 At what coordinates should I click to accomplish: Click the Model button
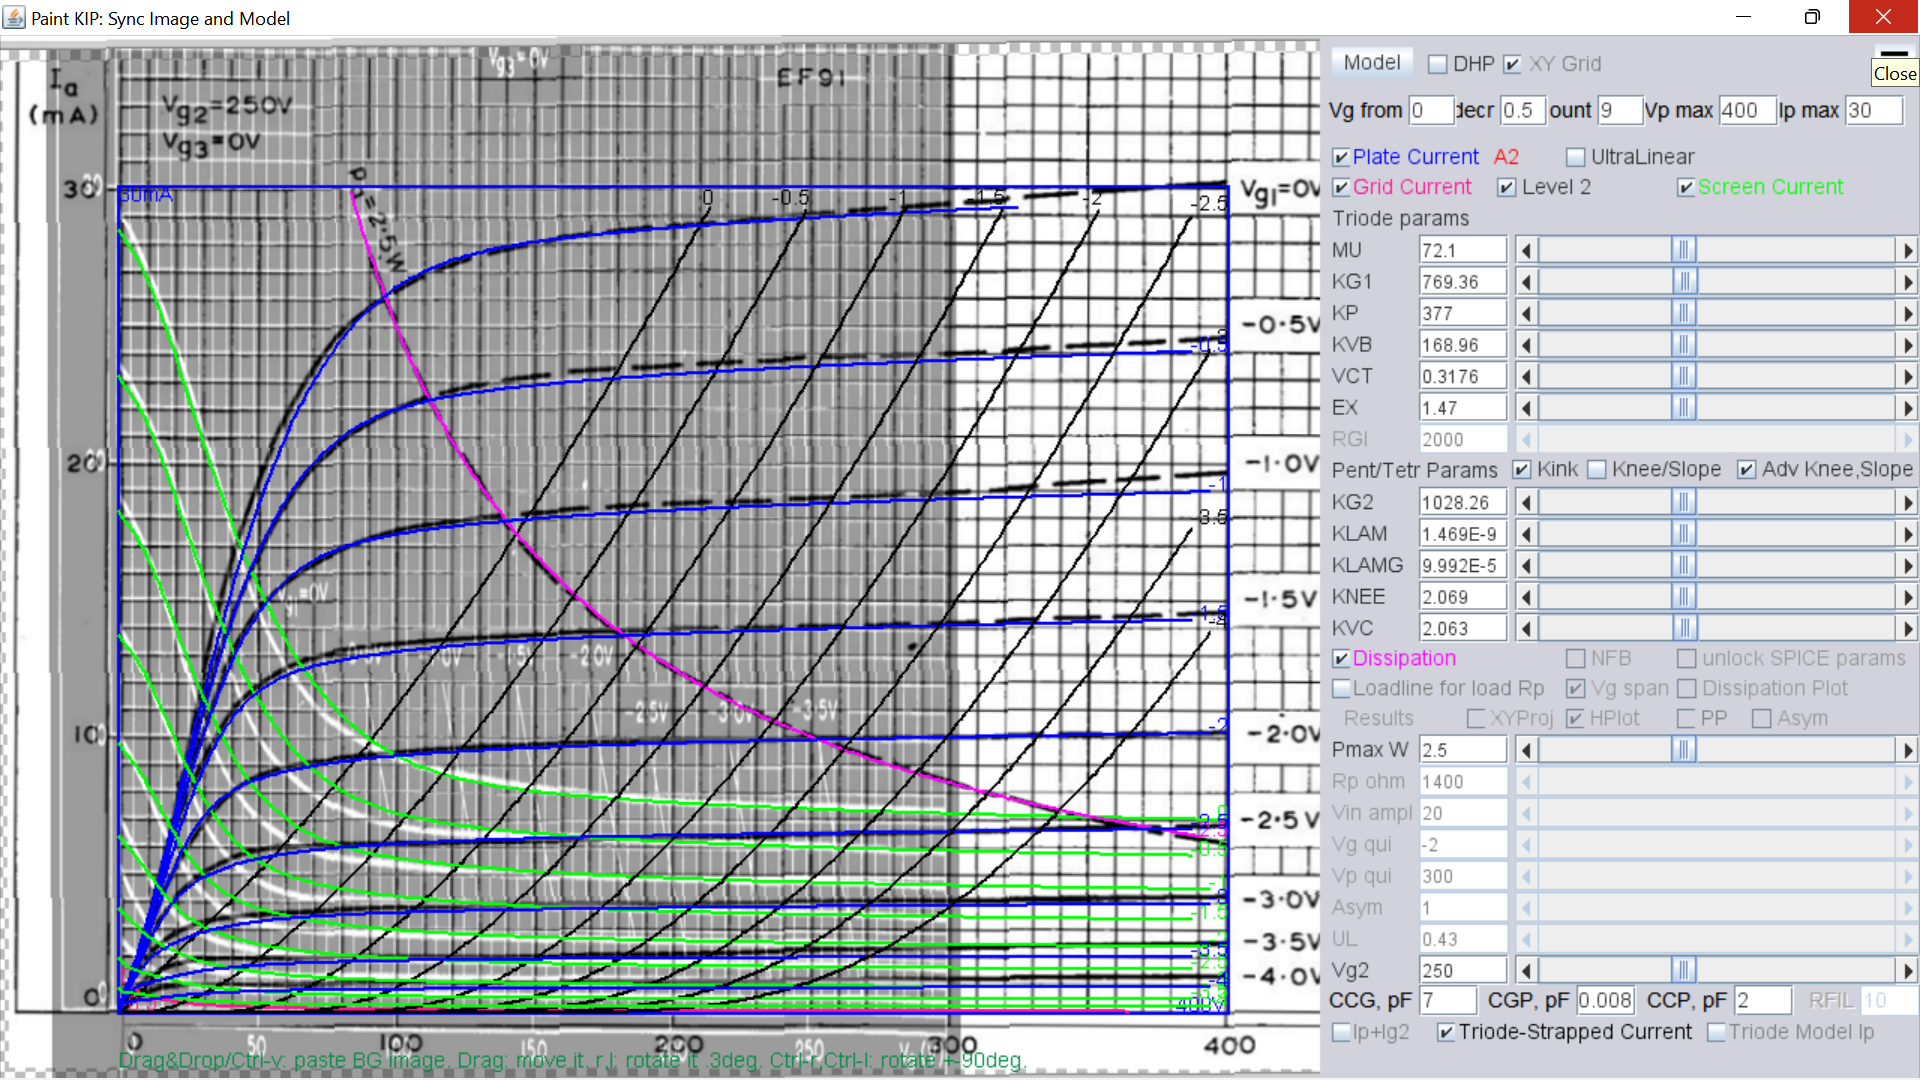pos(1371,63)
